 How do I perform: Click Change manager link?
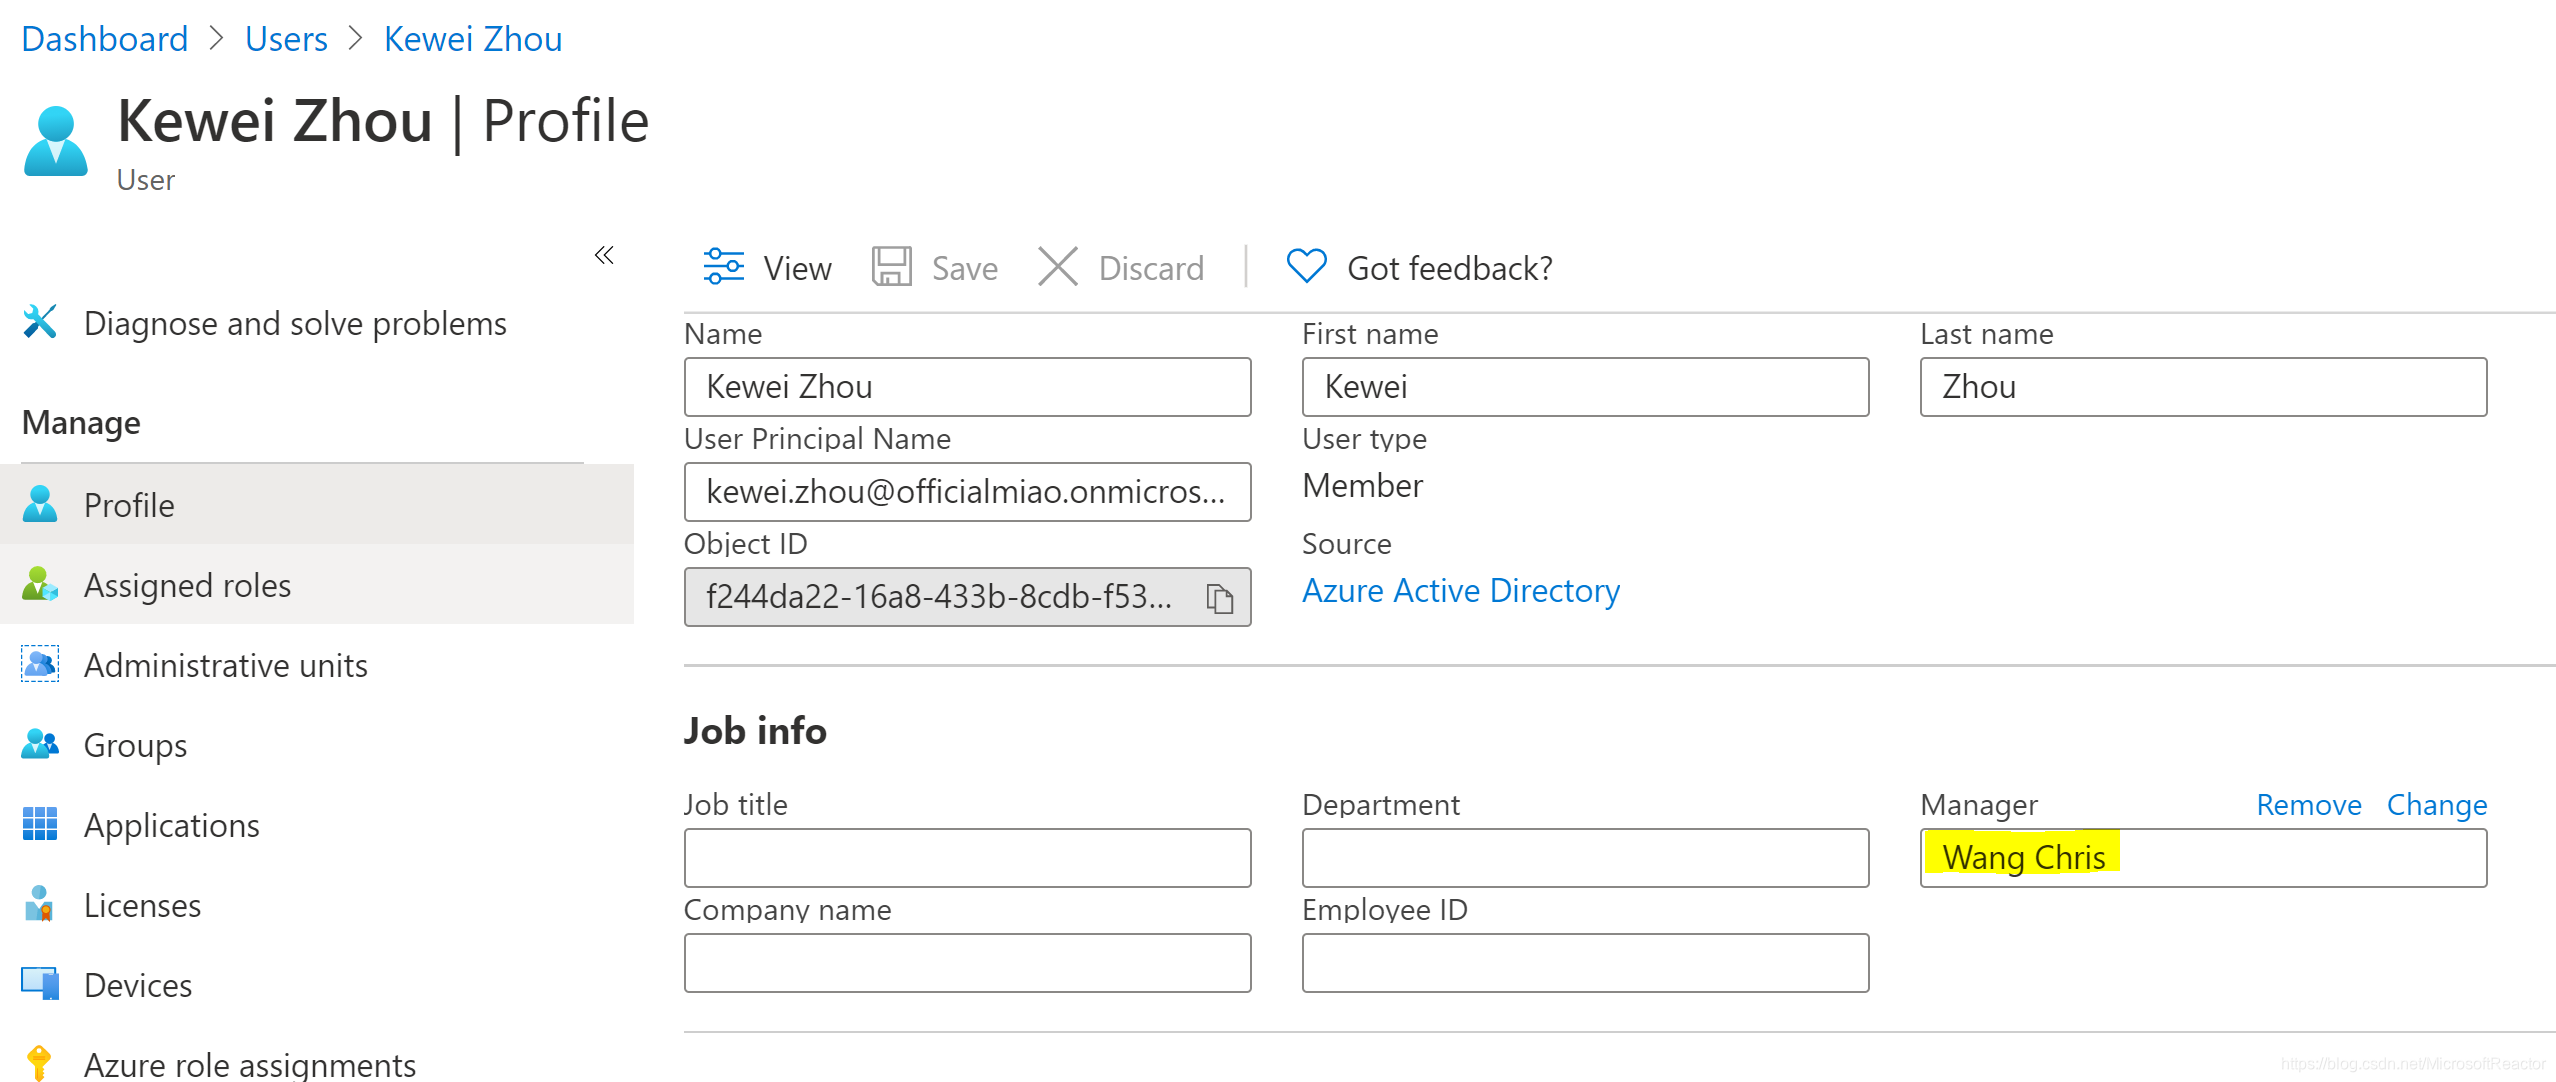coord(2436,805)
